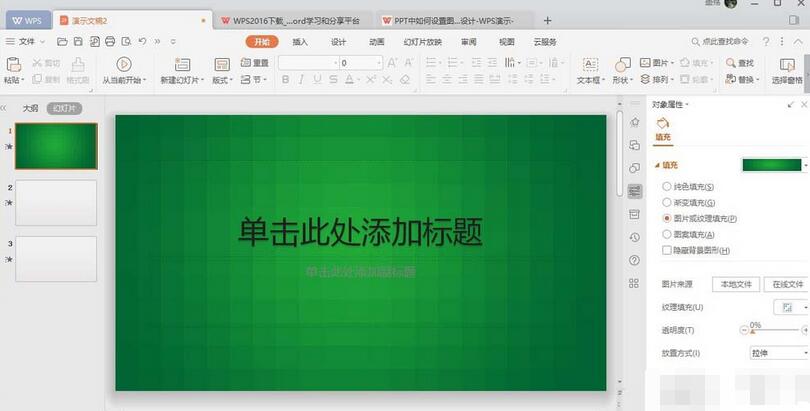Screen dimensions: 810x411
Task: Click the help question mark in side strip
Action: pos(634,260)
